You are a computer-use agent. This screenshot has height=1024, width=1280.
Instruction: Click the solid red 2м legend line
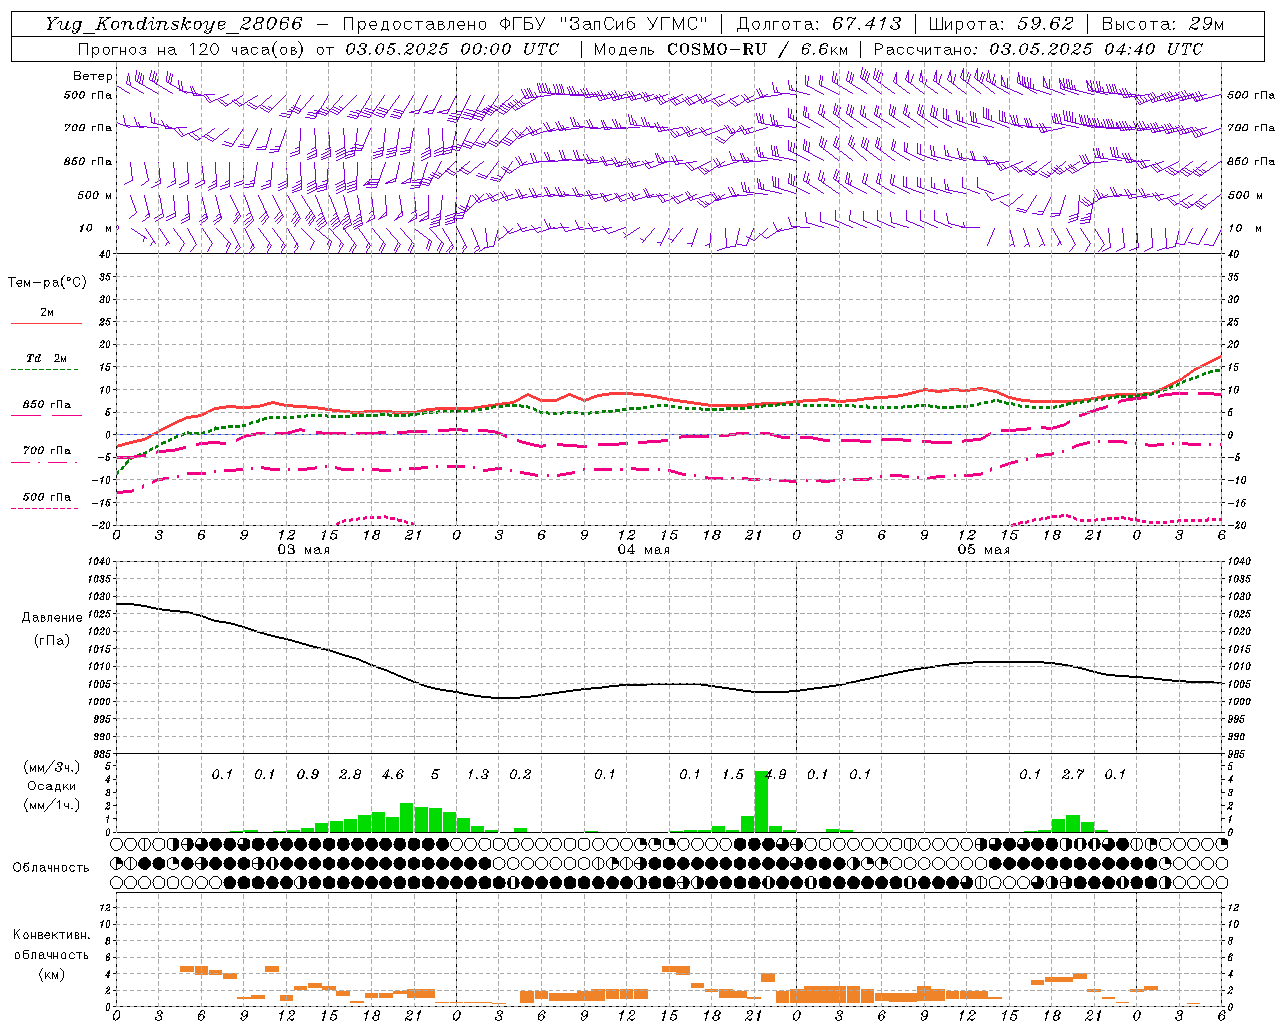[x=46, y=323]
